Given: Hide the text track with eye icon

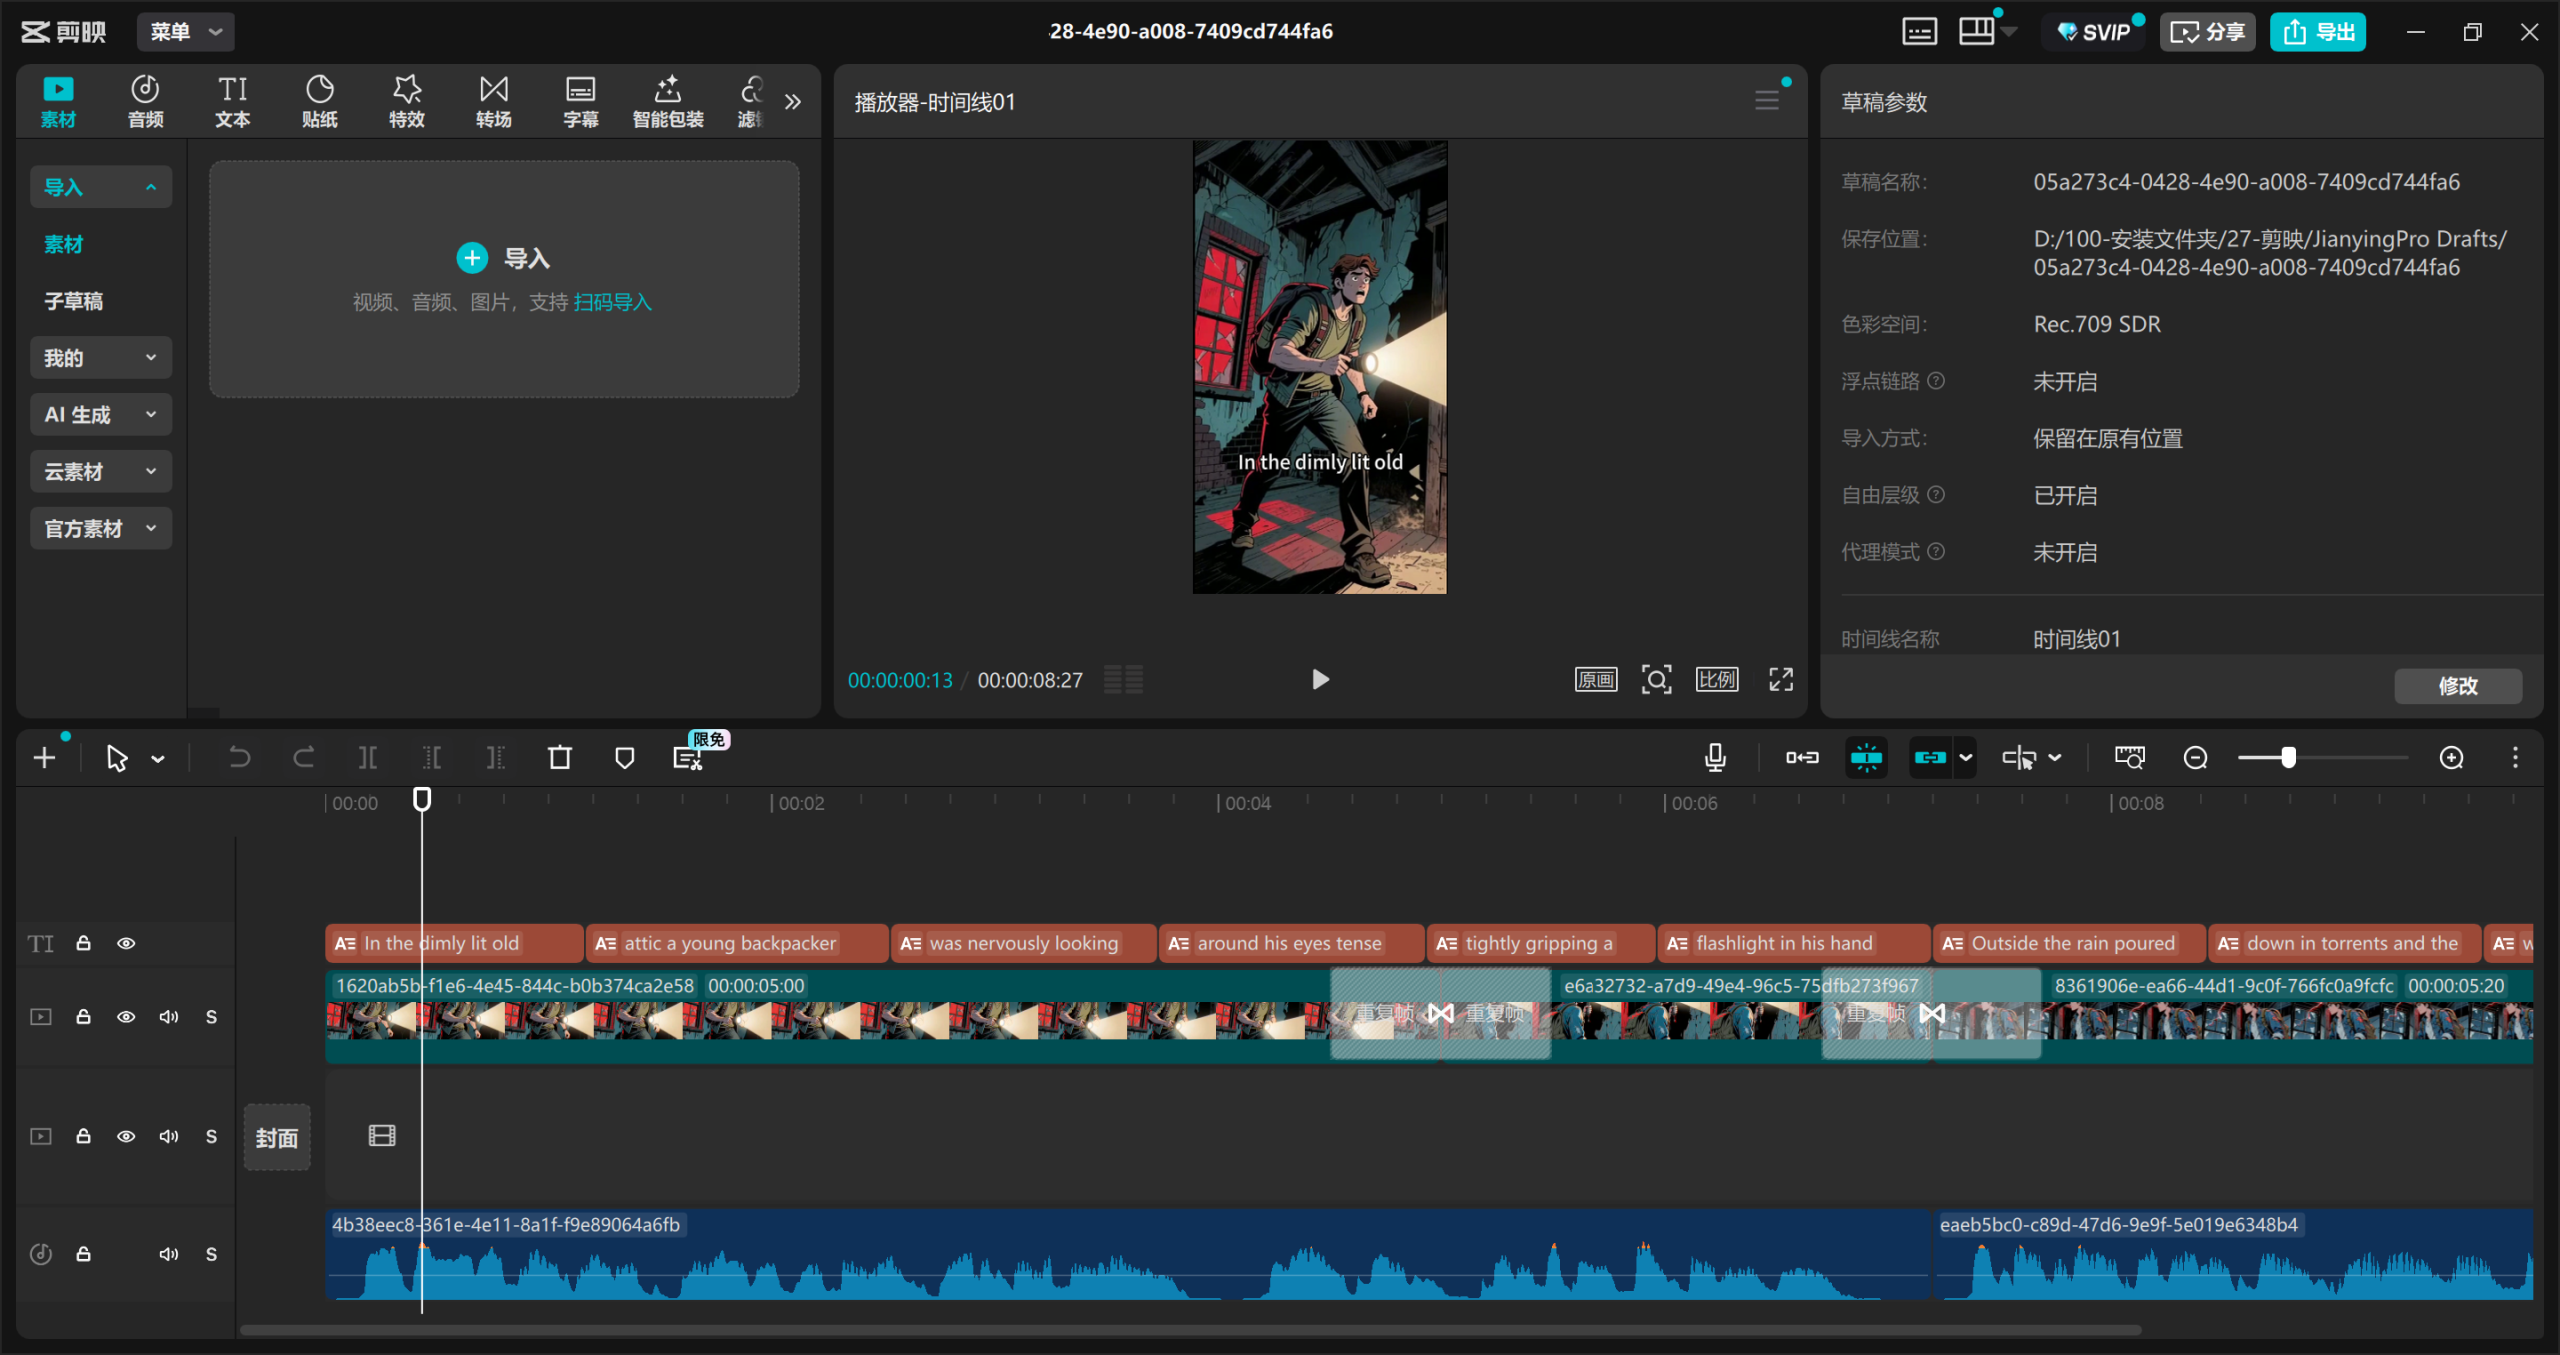Looking at the screenshot, I should pos(126,943).
